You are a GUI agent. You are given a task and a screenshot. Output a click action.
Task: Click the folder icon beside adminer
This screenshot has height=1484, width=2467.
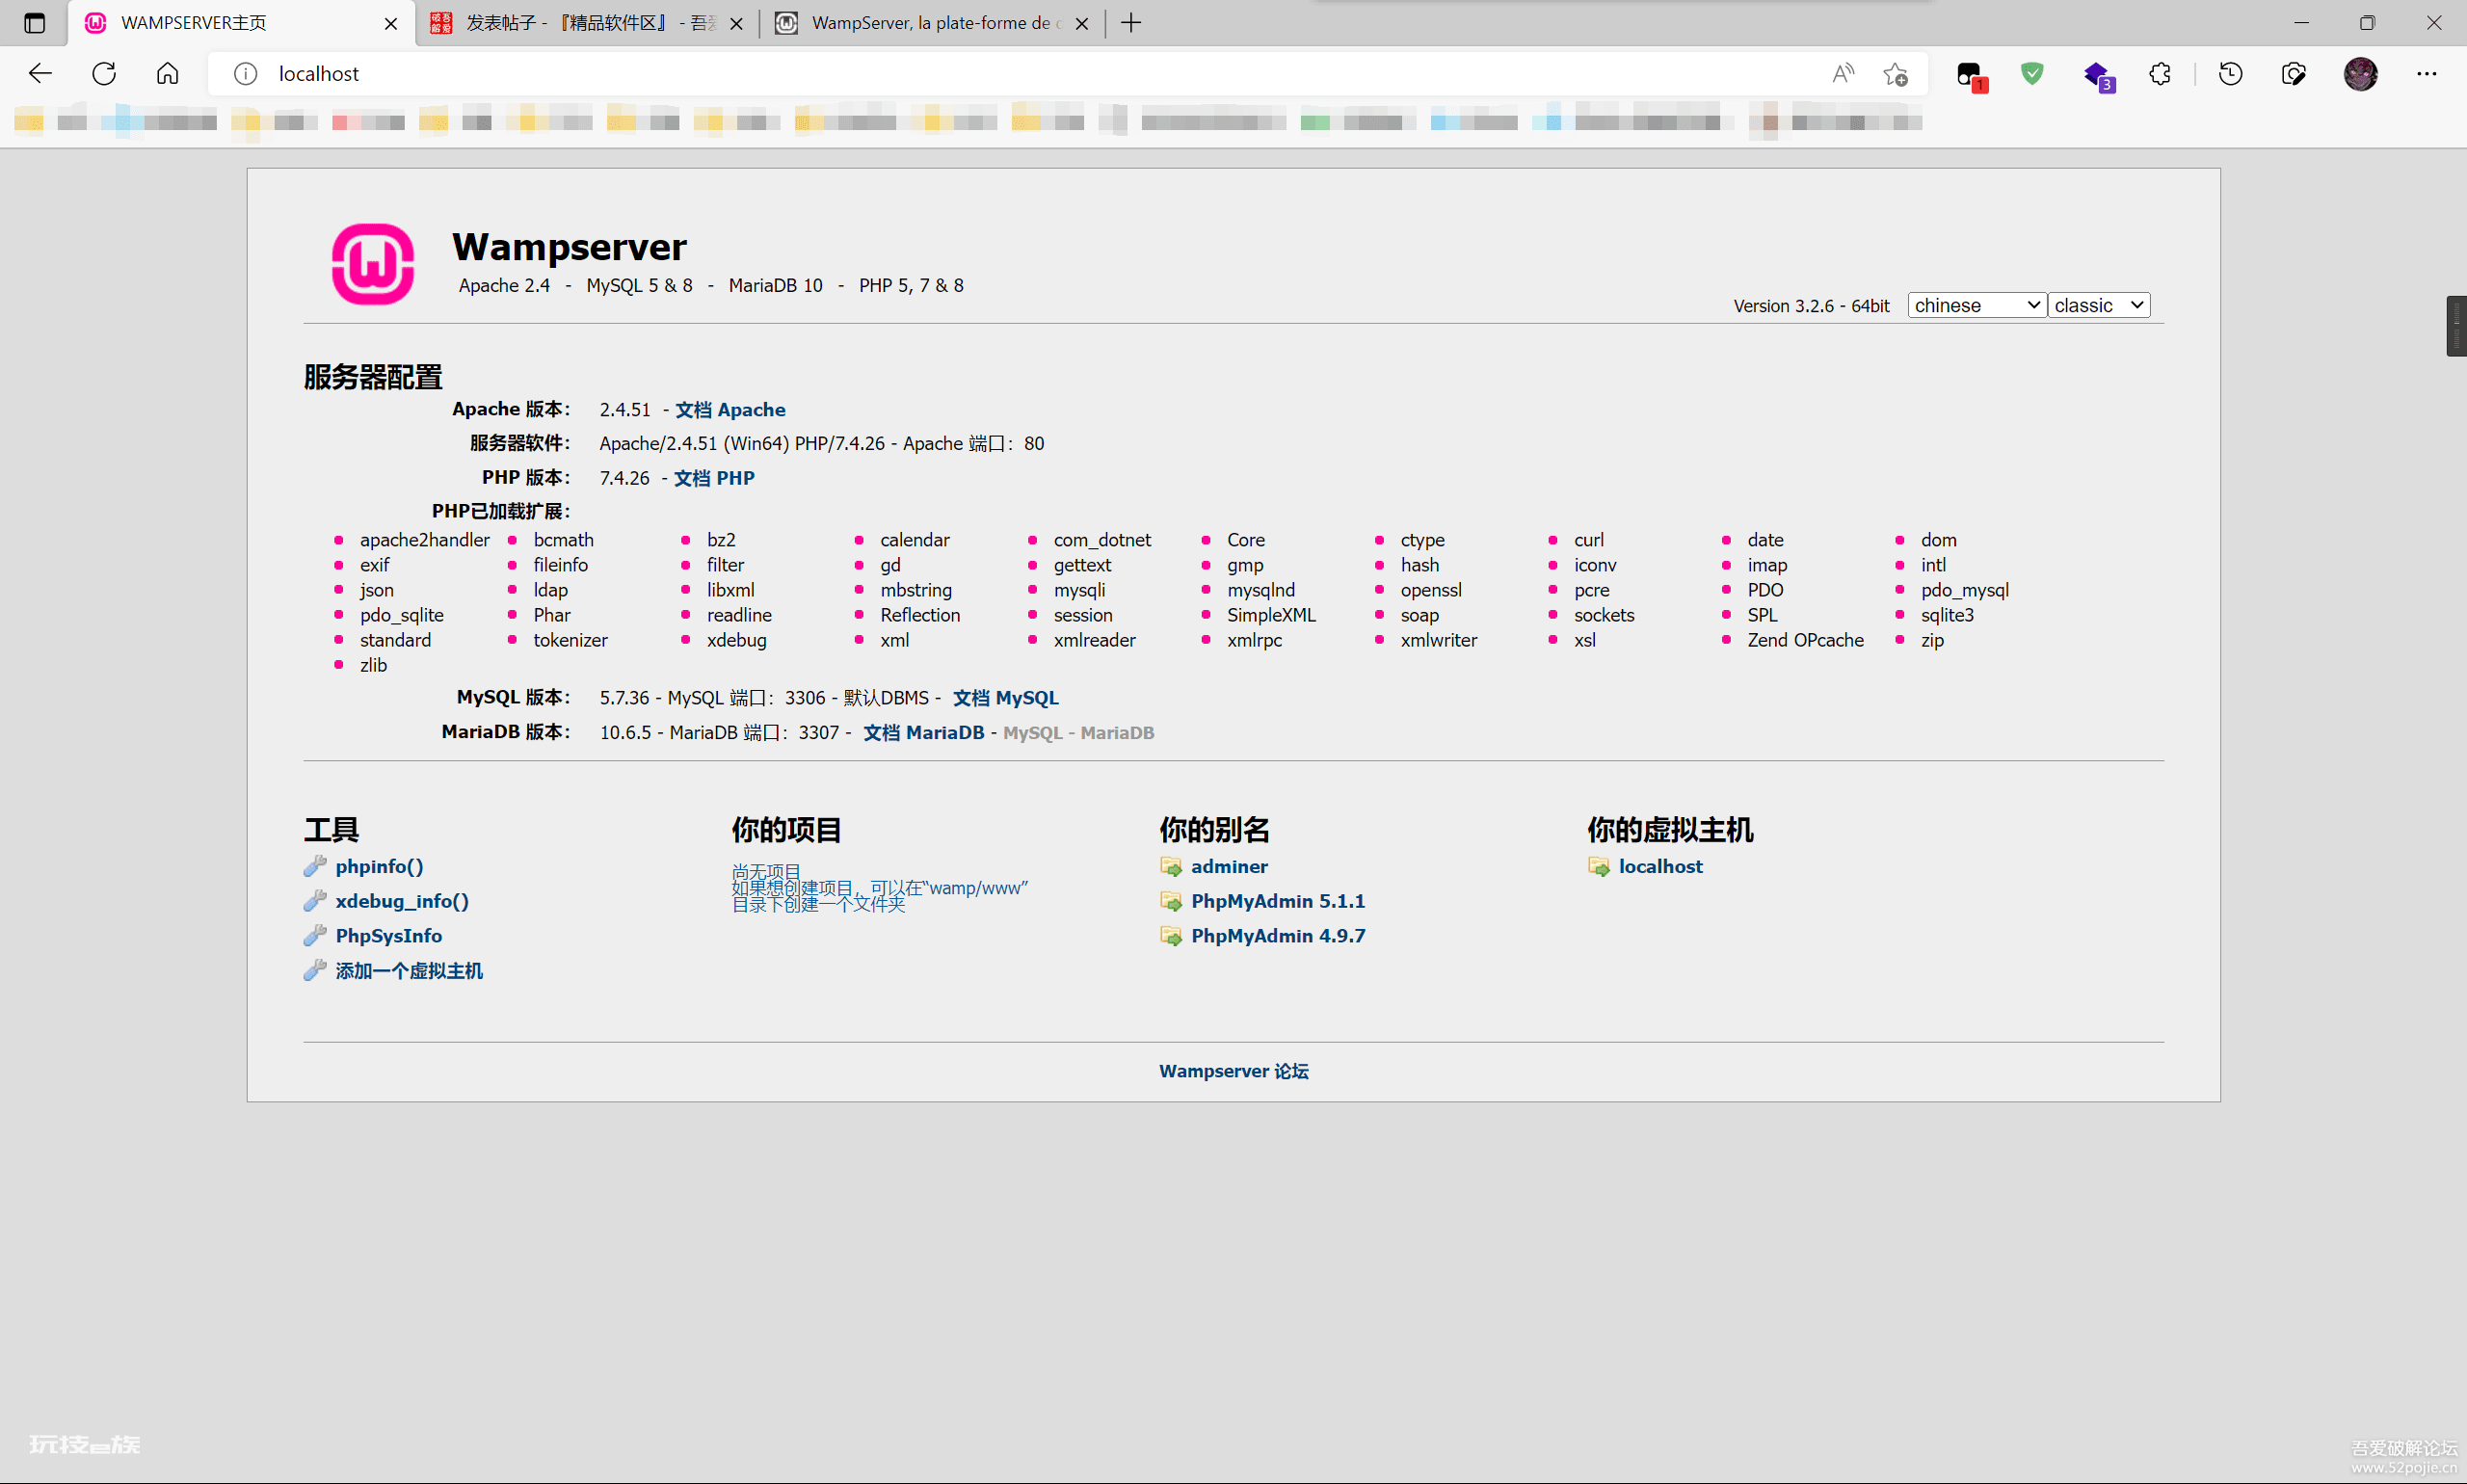pos(1171,866)
